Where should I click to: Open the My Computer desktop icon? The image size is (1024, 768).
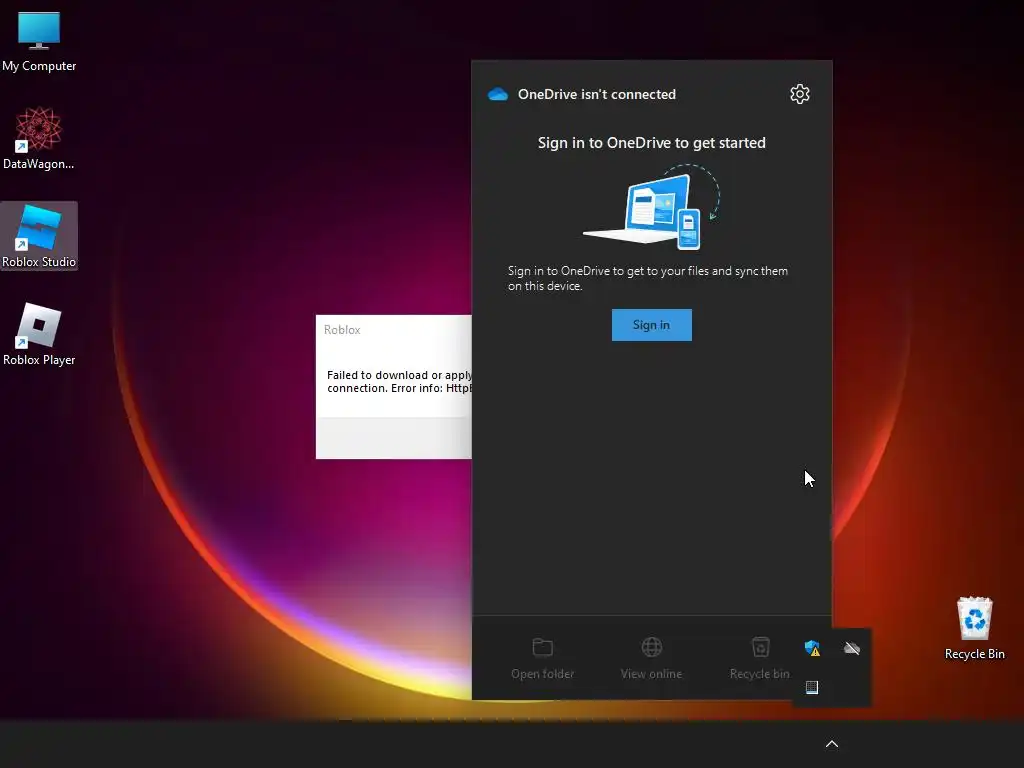click(39, 41)
